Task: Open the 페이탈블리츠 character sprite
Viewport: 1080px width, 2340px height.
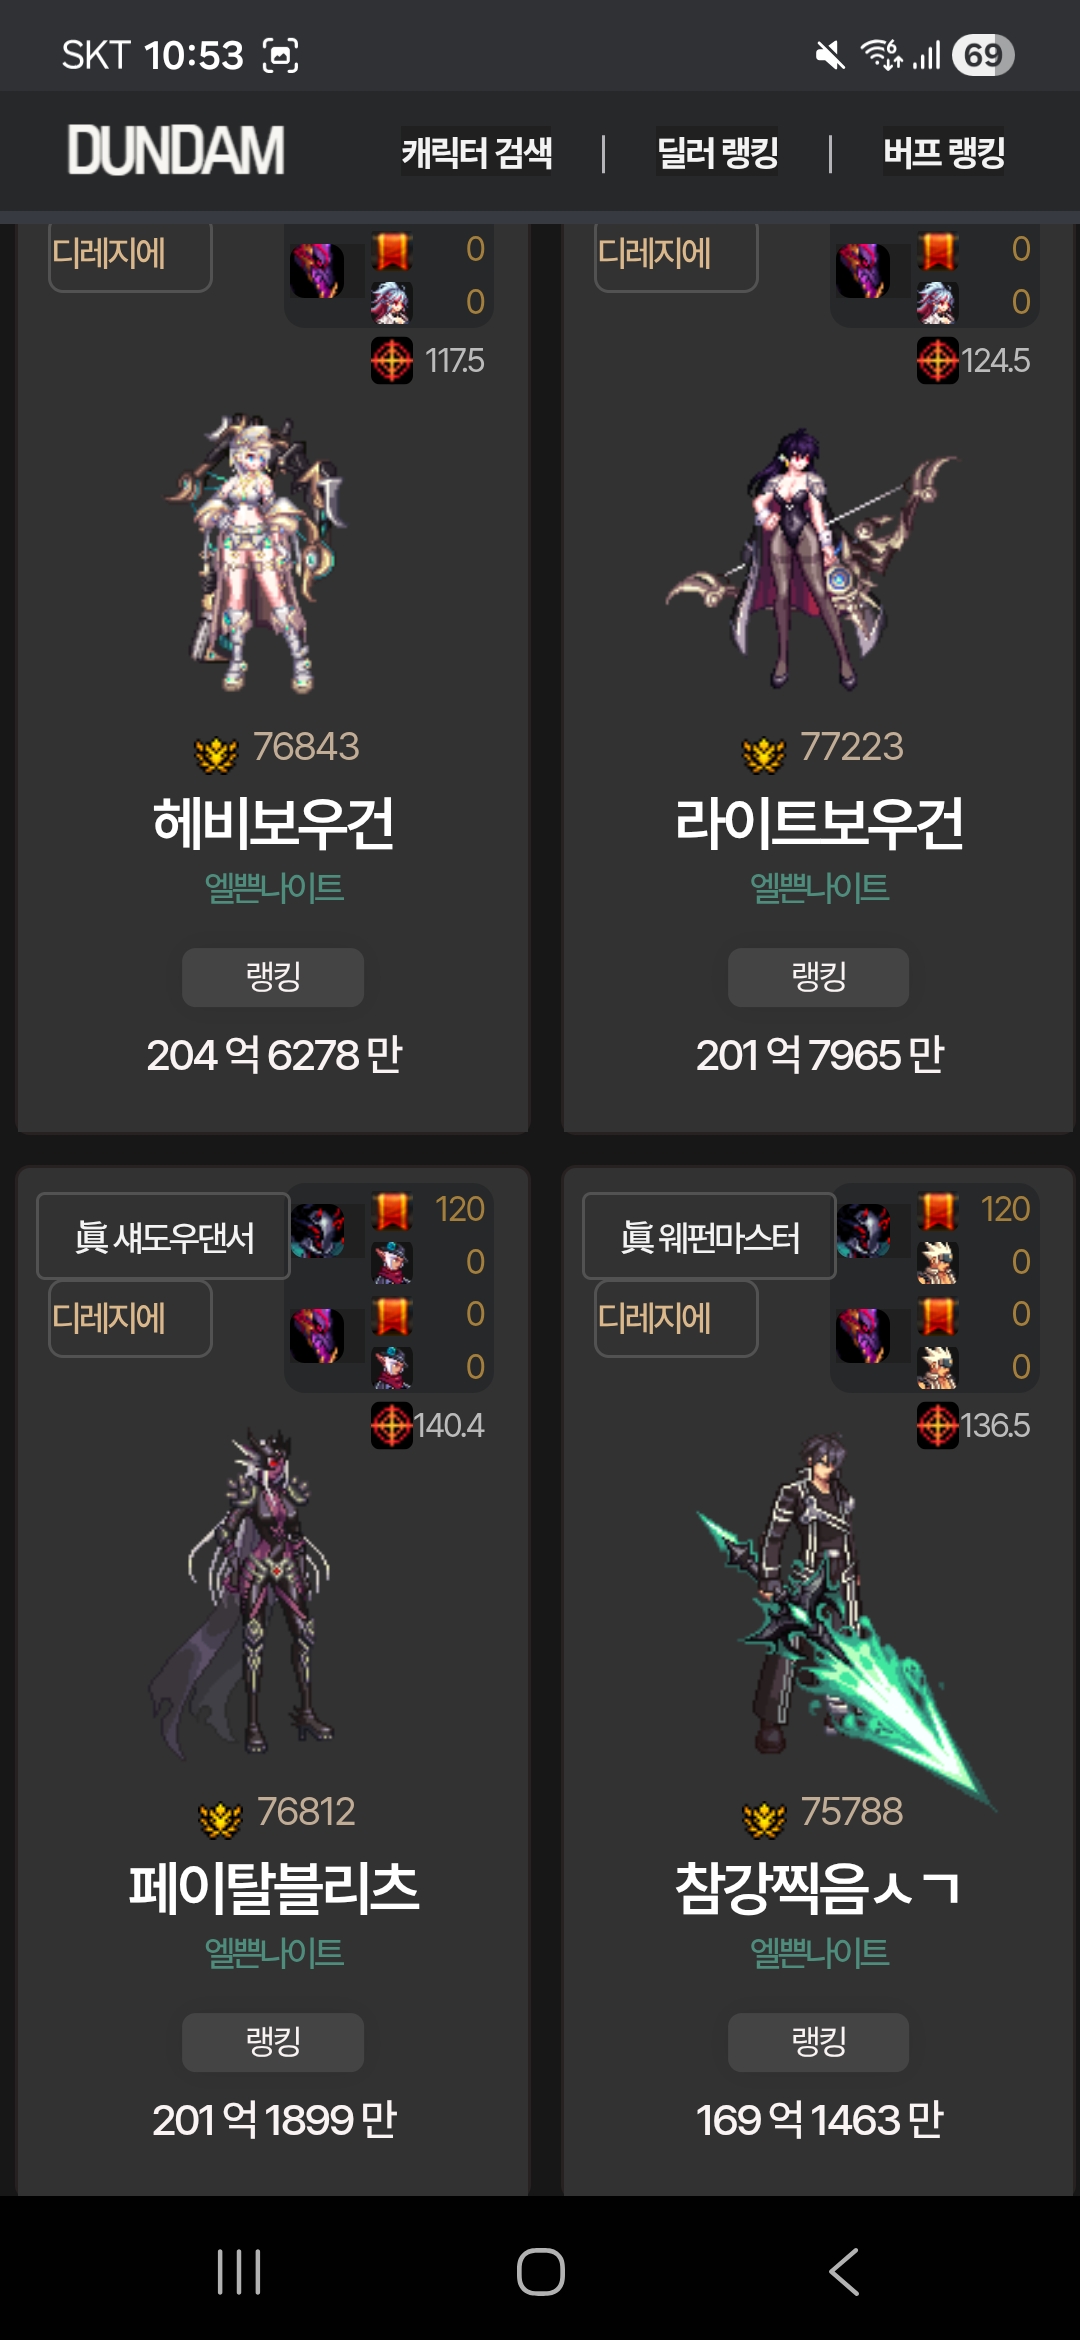Action: [245, 1590]
